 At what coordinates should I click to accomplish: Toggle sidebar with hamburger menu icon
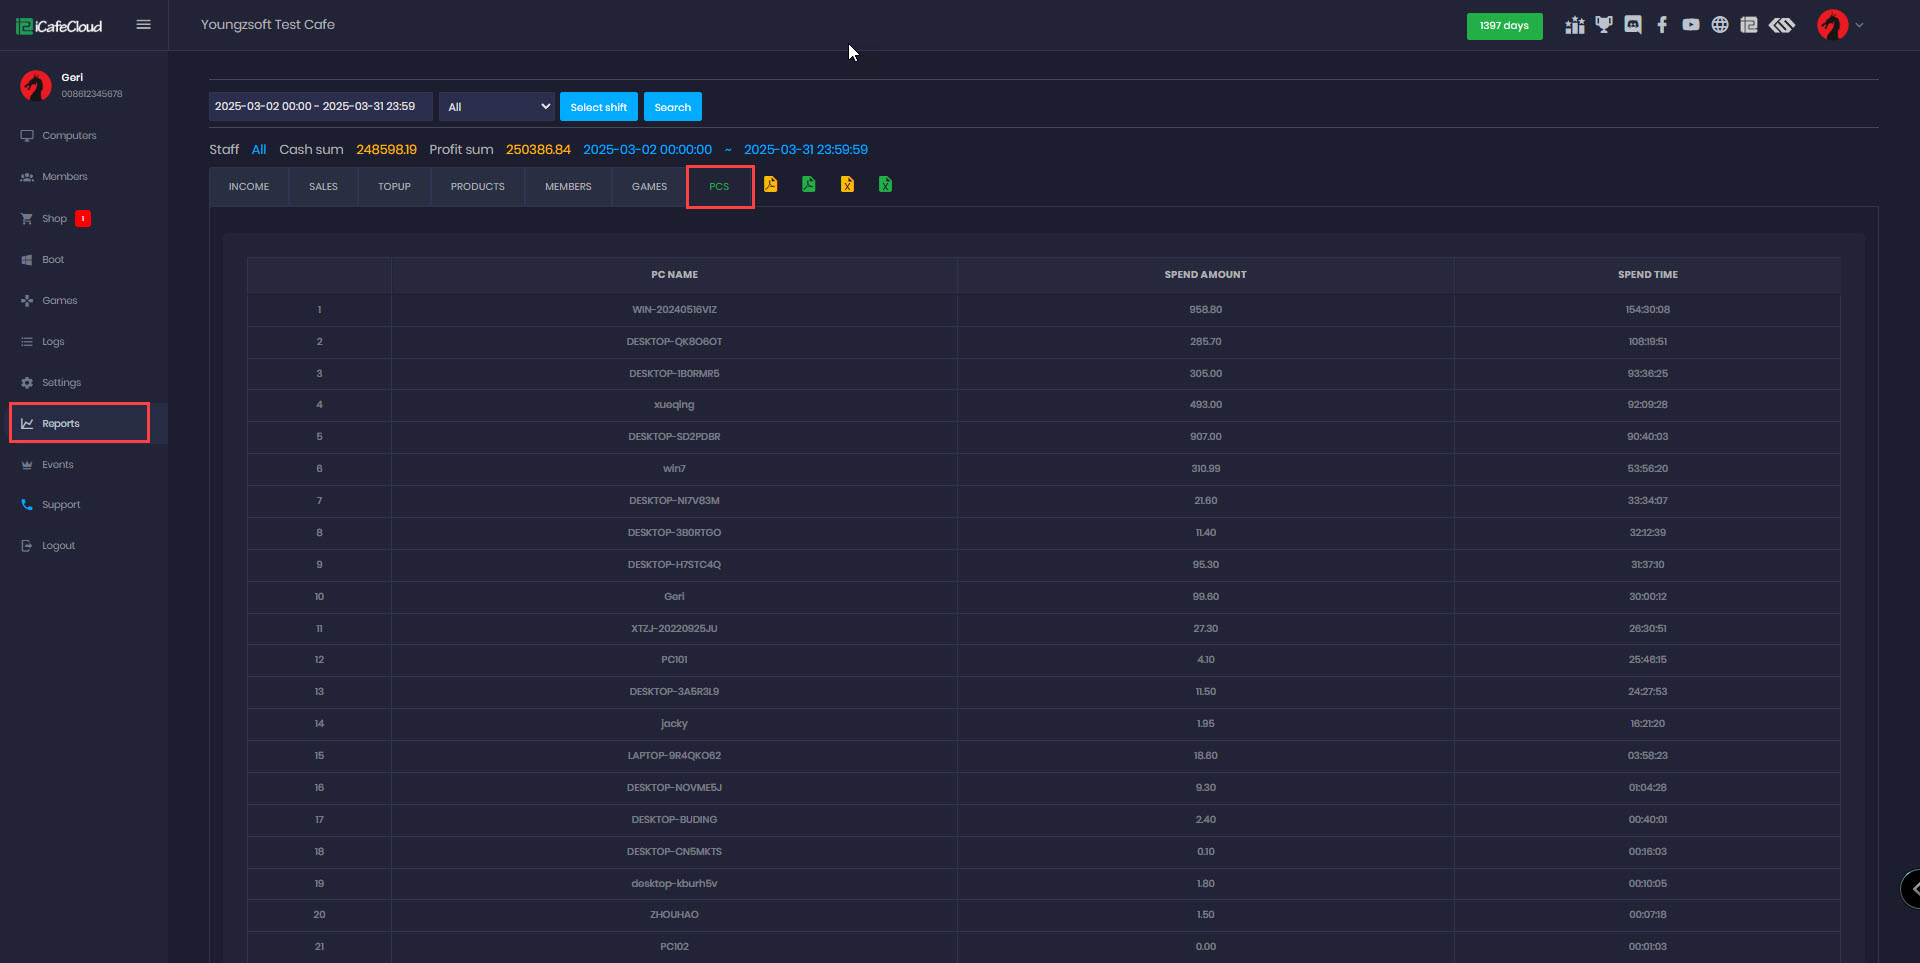[143, 25]
